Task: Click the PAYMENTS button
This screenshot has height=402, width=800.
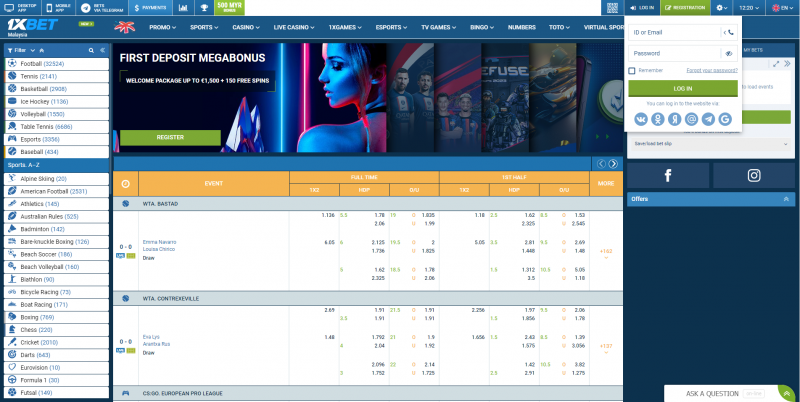Action: [149, 8]
